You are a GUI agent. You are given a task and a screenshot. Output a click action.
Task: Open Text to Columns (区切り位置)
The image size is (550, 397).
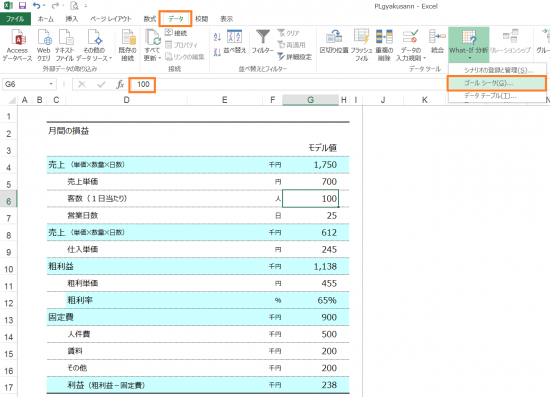pos(334,42)
